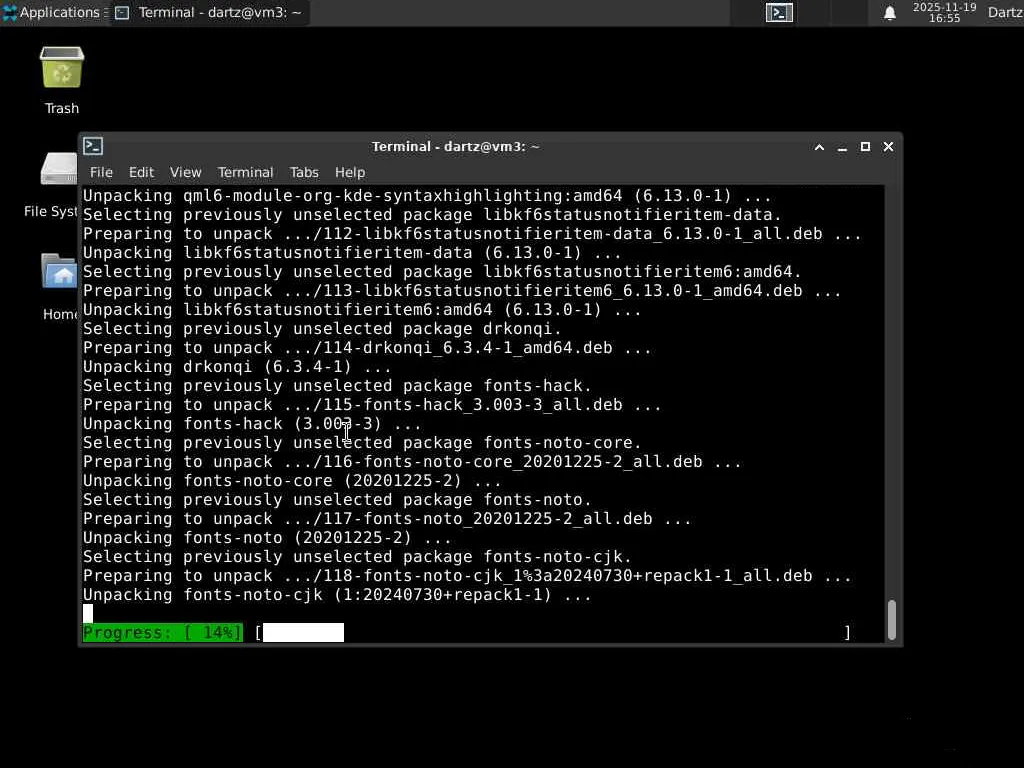Open the Terminal menu
Screen dimensions: 1024x768
pyautogui.click(x=246, y=172)
